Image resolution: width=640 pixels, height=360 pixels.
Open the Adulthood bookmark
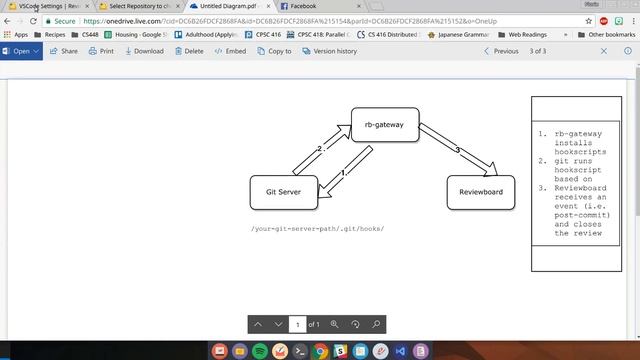point(206,35)
